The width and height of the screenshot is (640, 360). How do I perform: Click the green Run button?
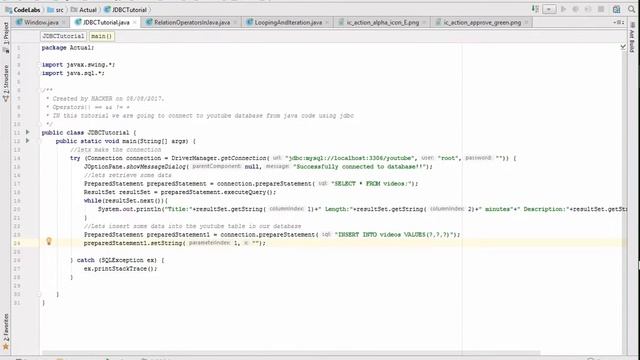(x=563, y=9)
